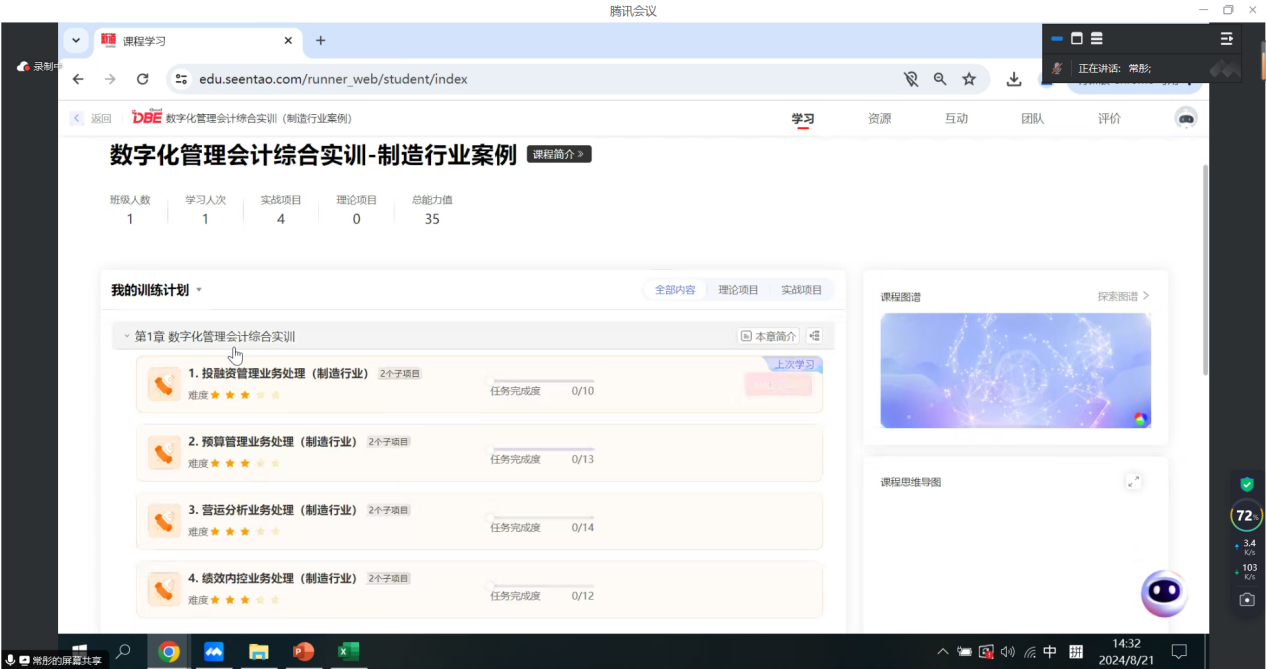Collapse the 第1章 chapter section
This screenshot has height=669, width=1266.
[x=127, y=335]
